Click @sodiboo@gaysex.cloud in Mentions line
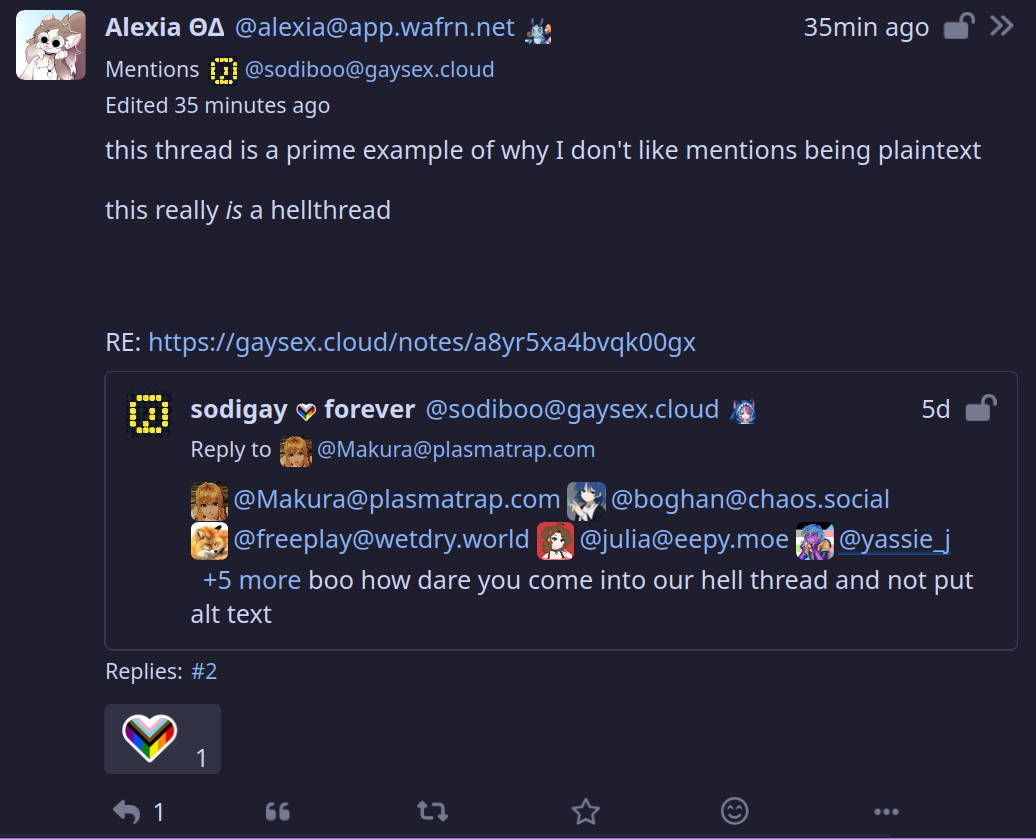1036x840 pixels. 369,69
